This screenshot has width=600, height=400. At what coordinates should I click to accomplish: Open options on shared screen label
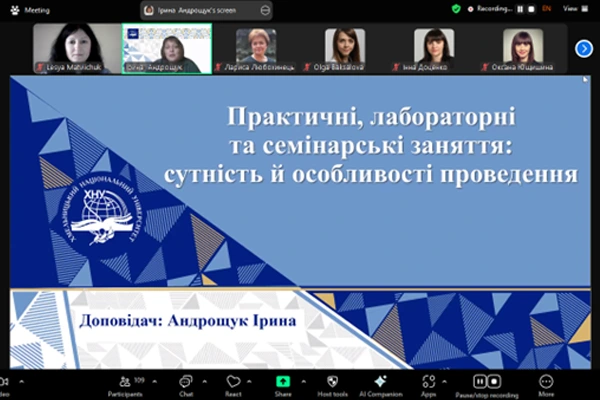coord(265,10)
